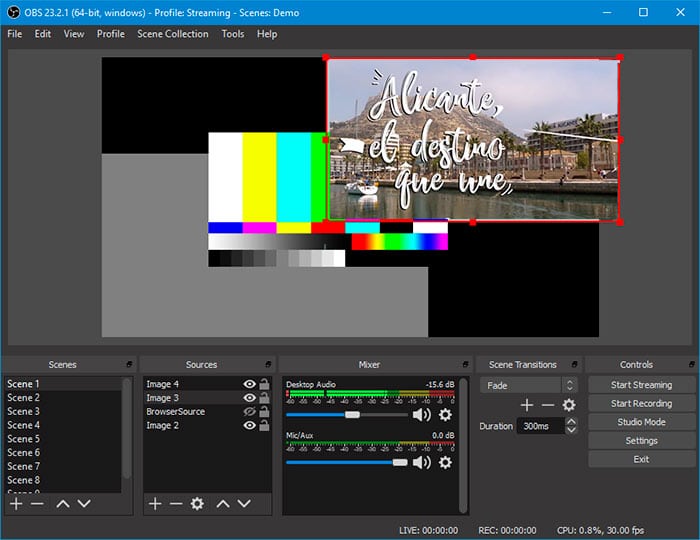Enable Studio Mode

[x=642, y=422]
